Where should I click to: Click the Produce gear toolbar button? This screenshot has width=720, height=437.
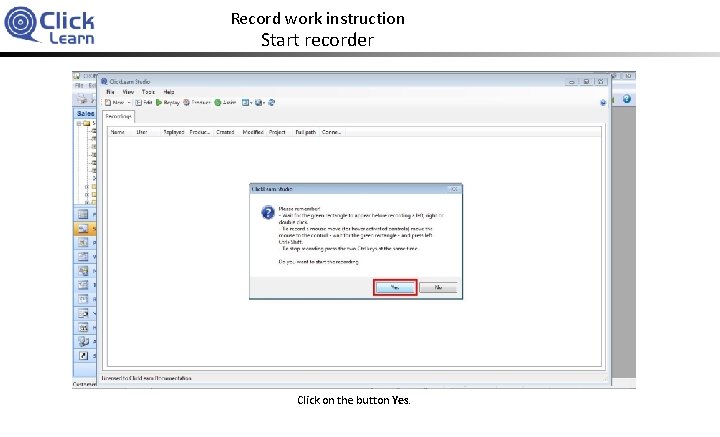coord(197,102)
